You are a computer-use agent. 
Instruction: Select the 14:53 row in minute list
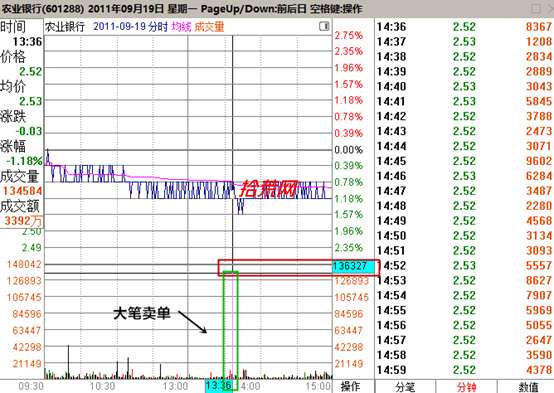[x=464, y=280]
